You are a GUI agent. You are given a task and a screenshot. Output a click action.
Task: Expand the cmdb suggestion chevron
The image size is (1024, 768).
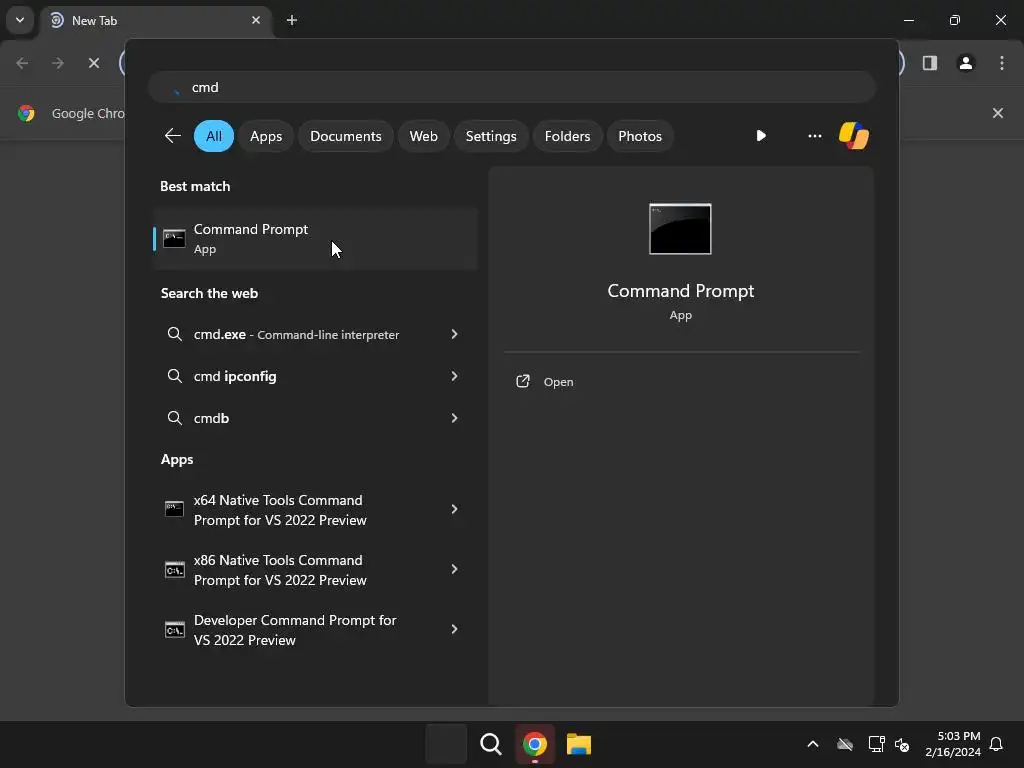(455, 418)
